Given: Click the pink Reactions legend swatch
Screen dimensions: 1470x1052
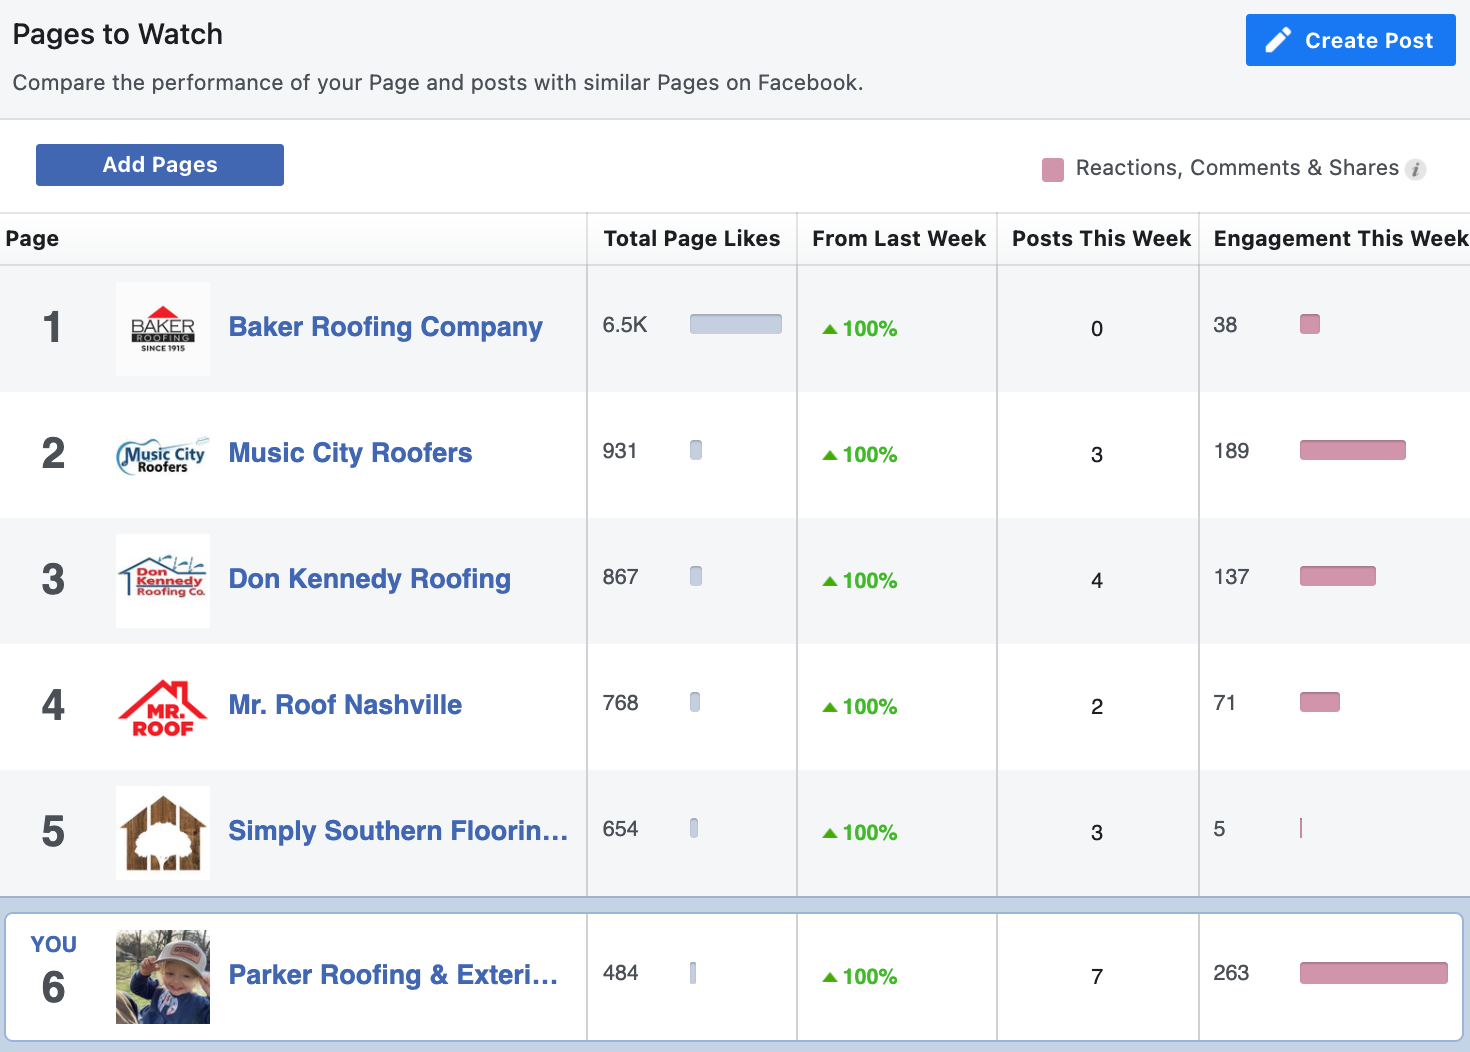Looking at the screenshot, I should pyautogui.click(x=1053, y=169).
